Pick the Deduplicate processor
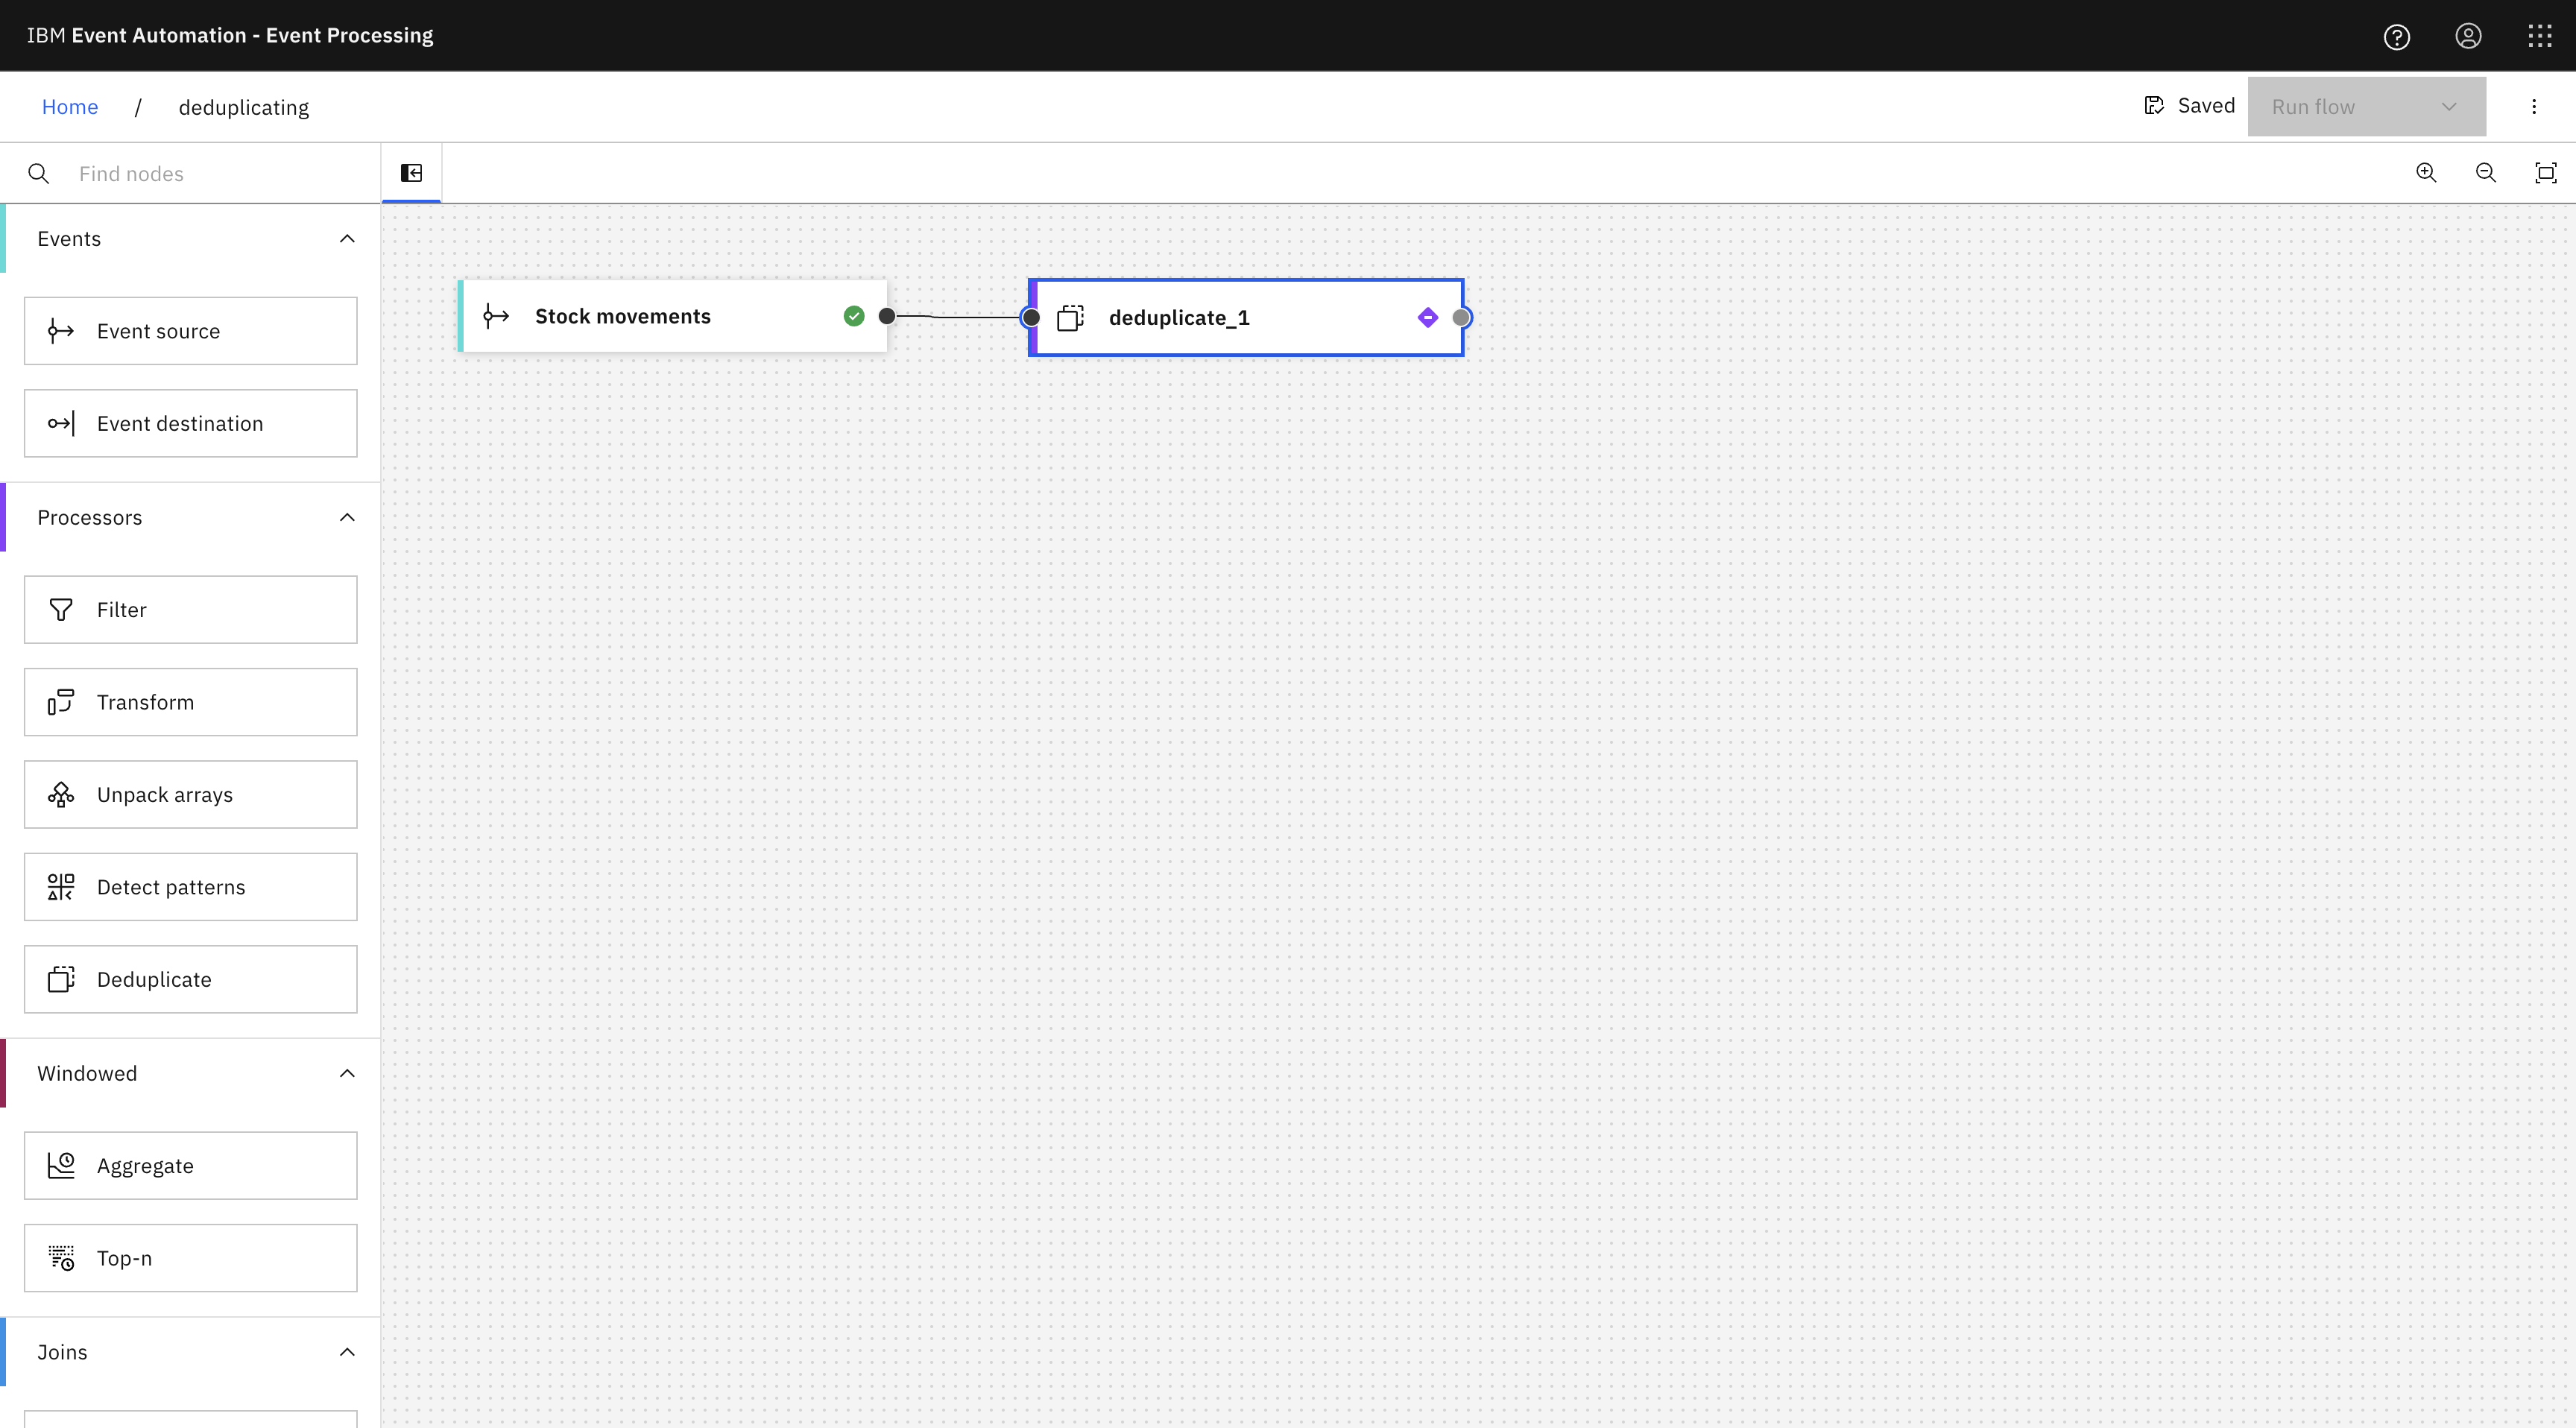 190,979
